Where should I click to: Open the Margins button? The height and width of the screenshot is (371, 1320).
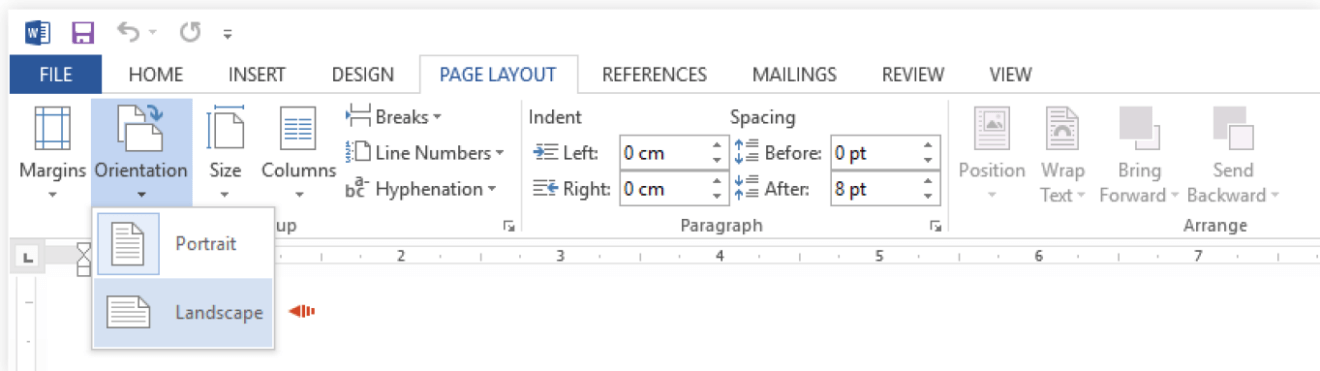click(52, 152)
